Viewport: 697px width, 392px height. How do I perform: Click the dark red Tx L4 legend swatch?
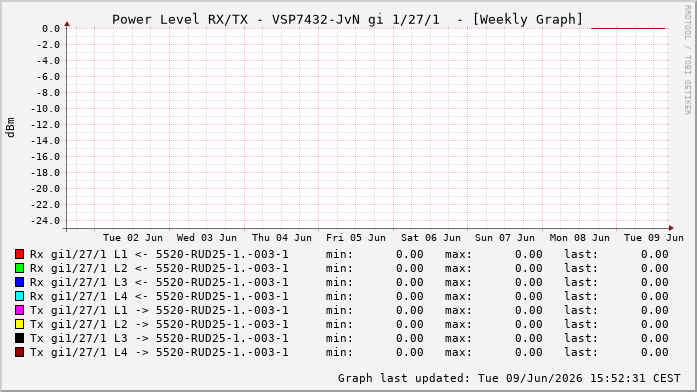[19, 352]
